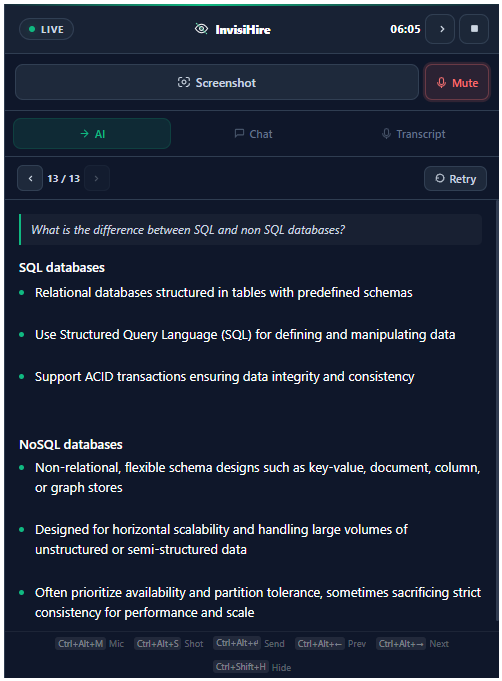
Task: Click the LIVE status indicator badge
Action: click(x=46, y=29)
